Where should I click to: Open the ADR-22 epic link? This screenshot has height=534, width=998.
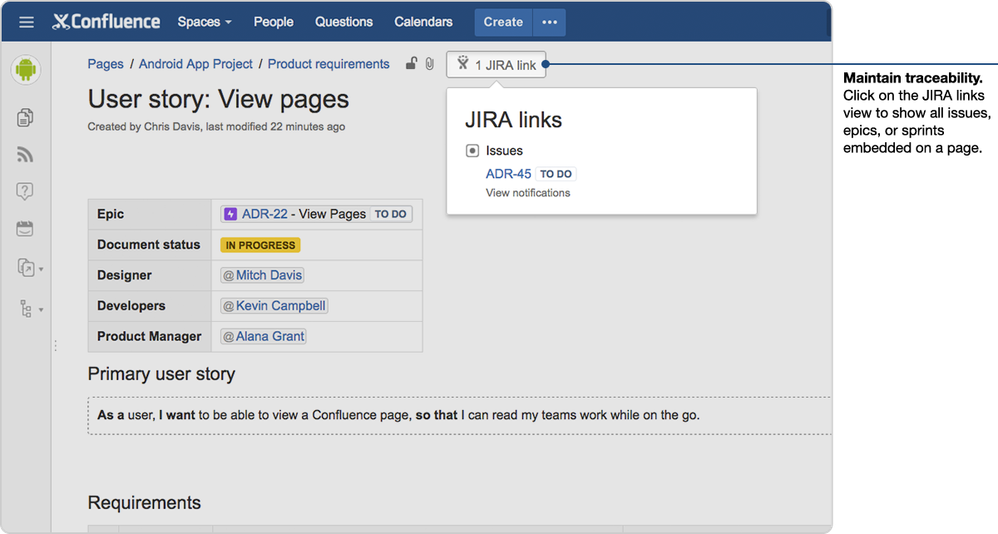click(264, 214)
